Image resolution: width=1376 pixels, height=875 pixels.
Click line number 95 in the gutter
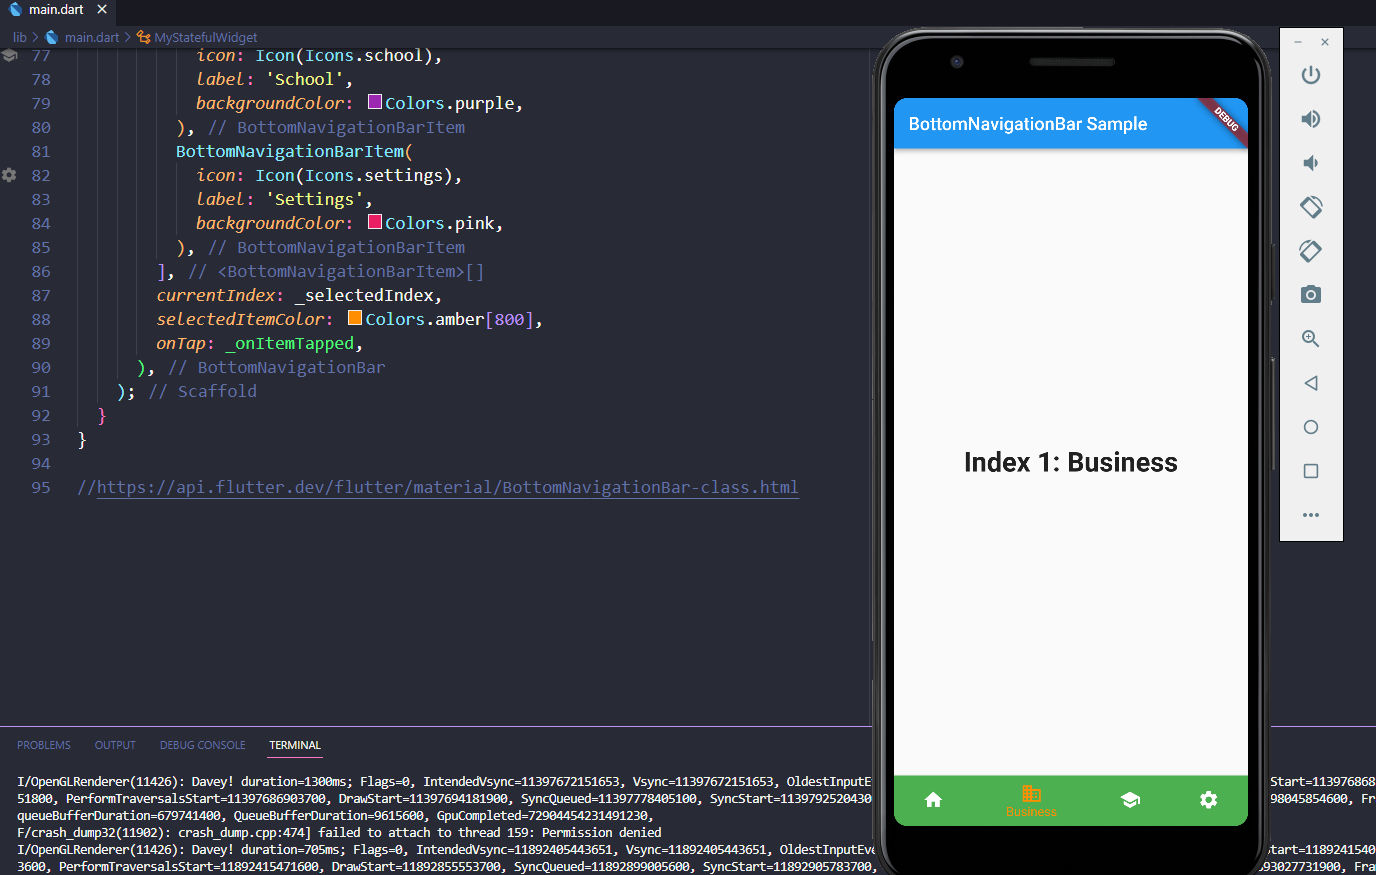tap(41, 487)
